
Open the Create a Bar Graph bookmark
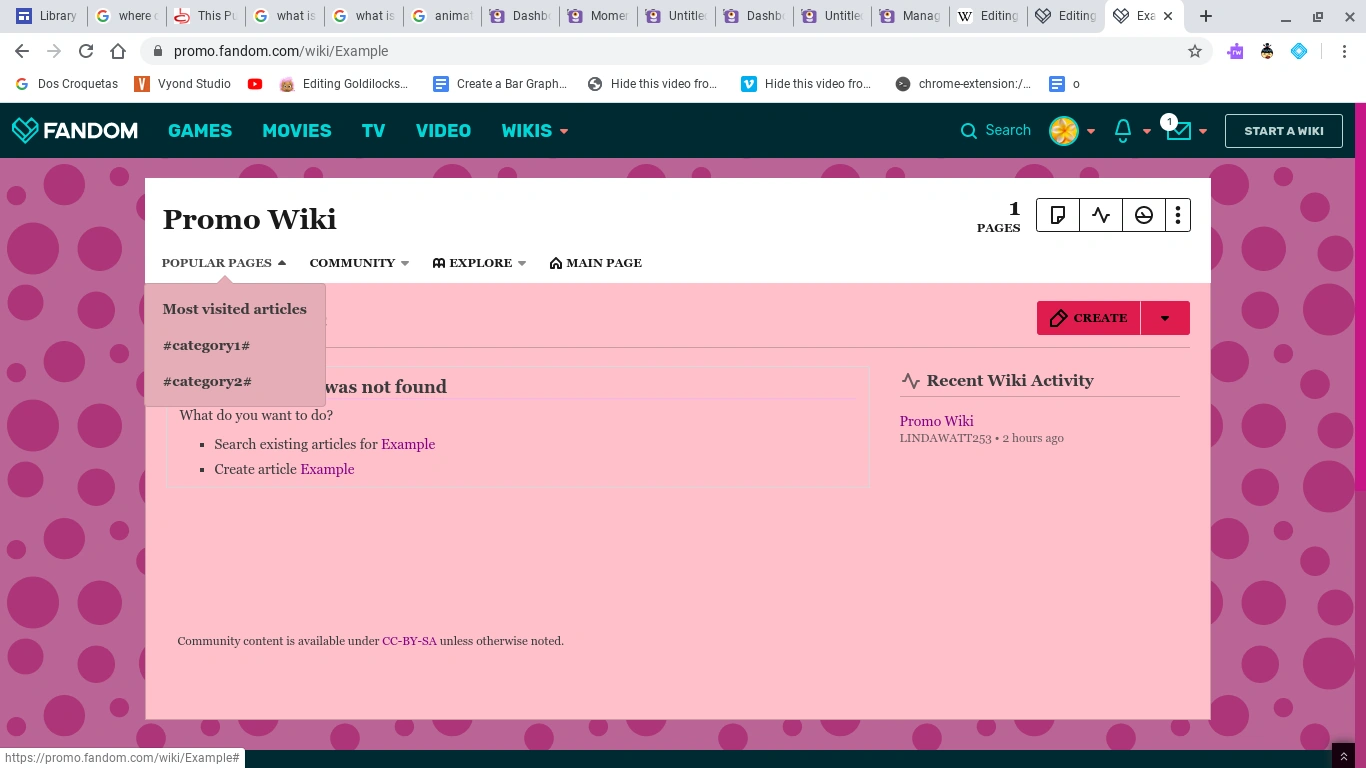pyautogui.click(x=500, y=84)
